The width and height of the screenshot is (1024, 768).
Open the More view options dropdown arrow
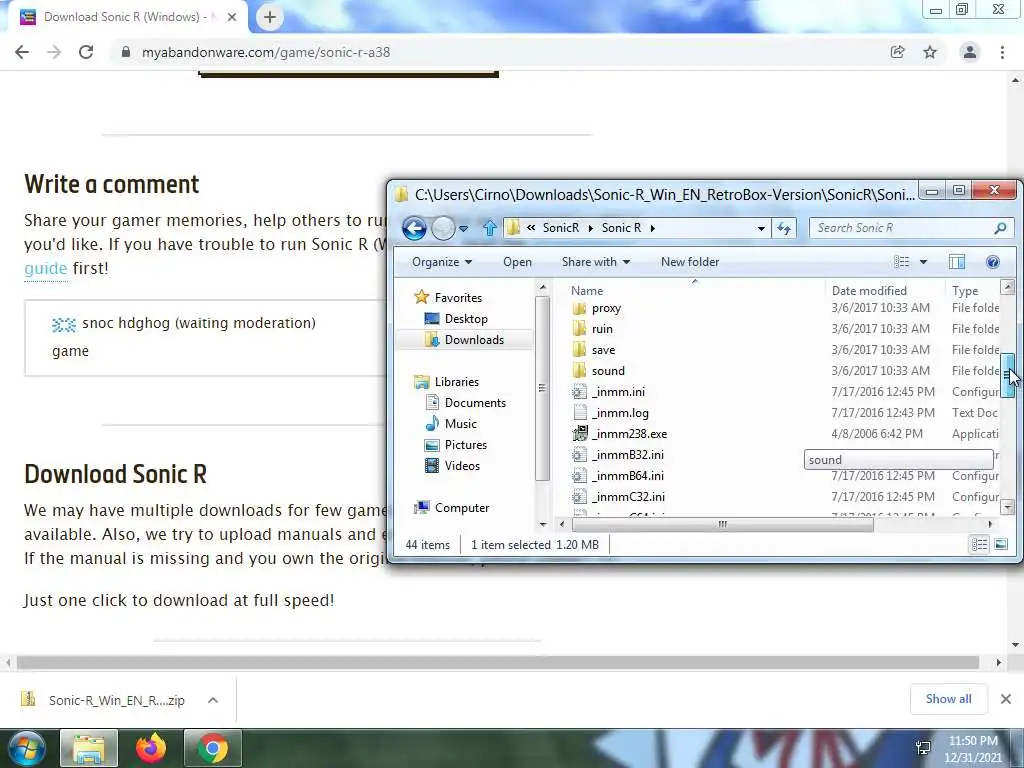tap(923, 262)
